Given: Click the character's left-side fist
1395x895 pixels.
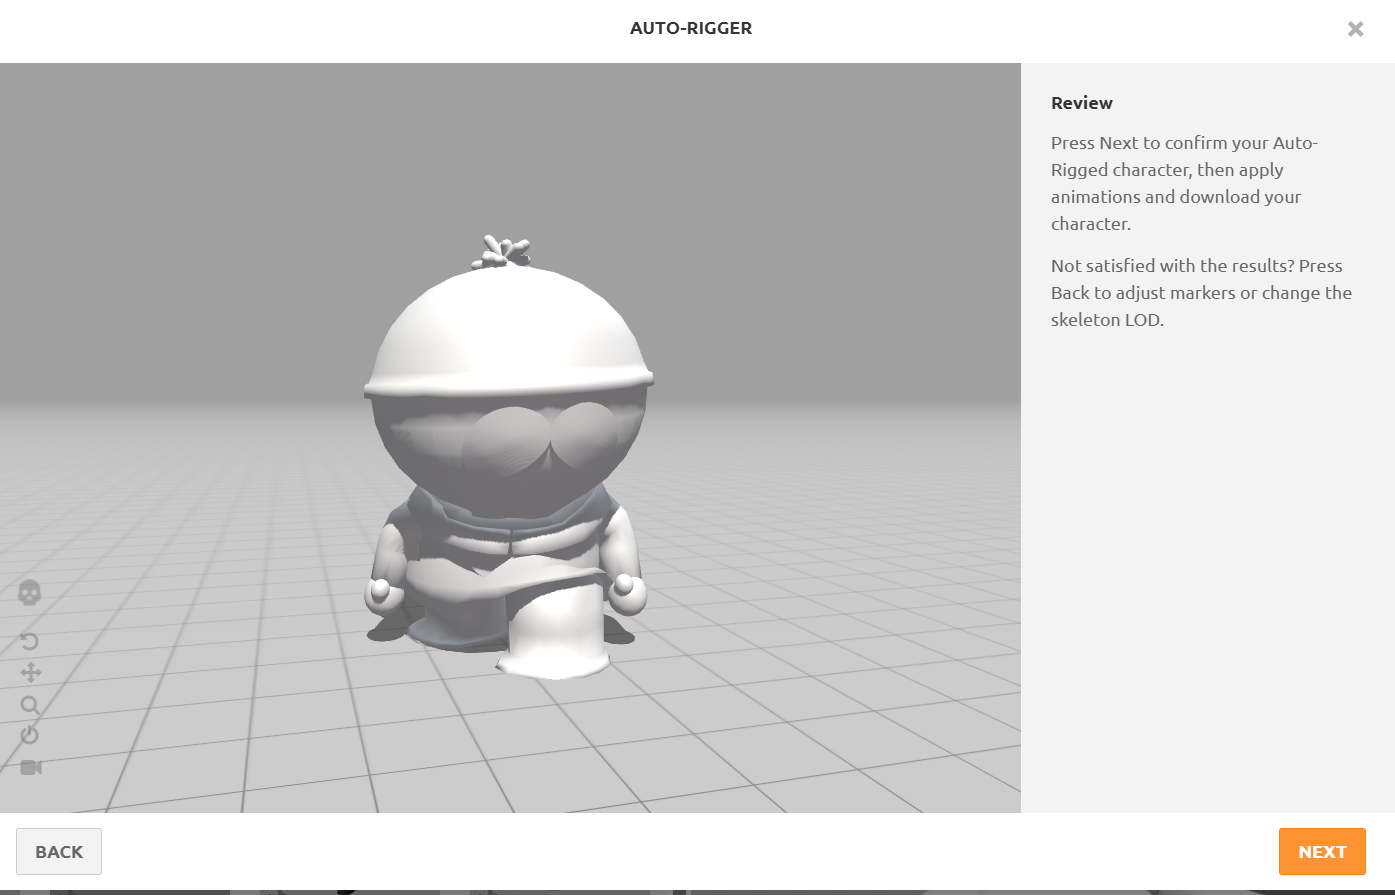Looking at the screenshot, I should (382, 593).
